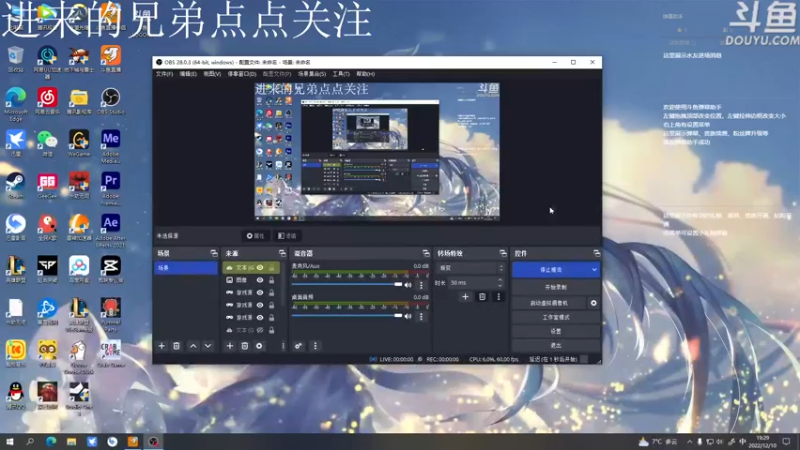
Task: Pop out the 来源 (Sources) dock panel
Action: pyautogui.click(x=282, y=253)
